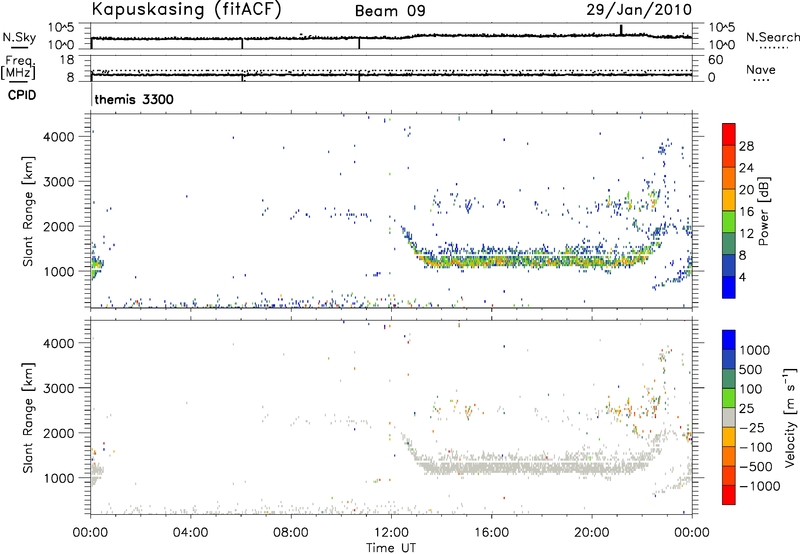Click the Time UT axis title

pyautogui.click(x=391, y=548)
